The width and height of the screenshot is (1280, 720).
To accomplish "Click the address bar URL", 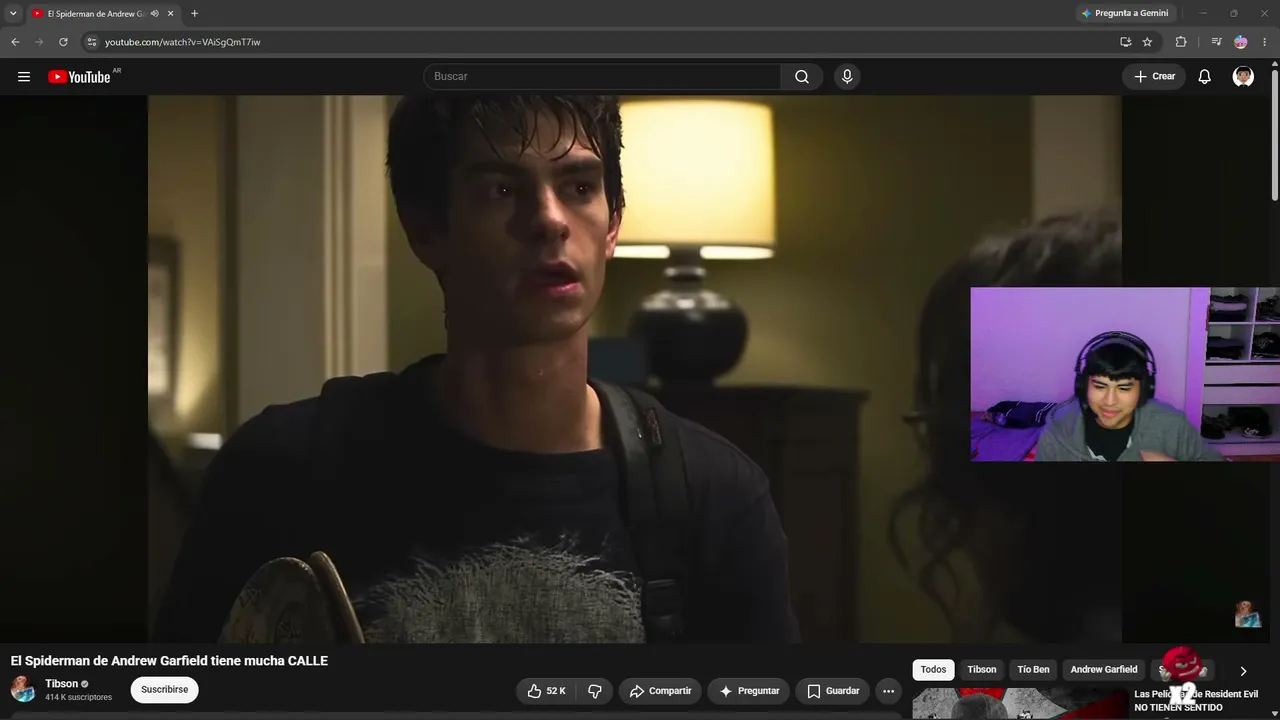I will (x=183, y=42).
